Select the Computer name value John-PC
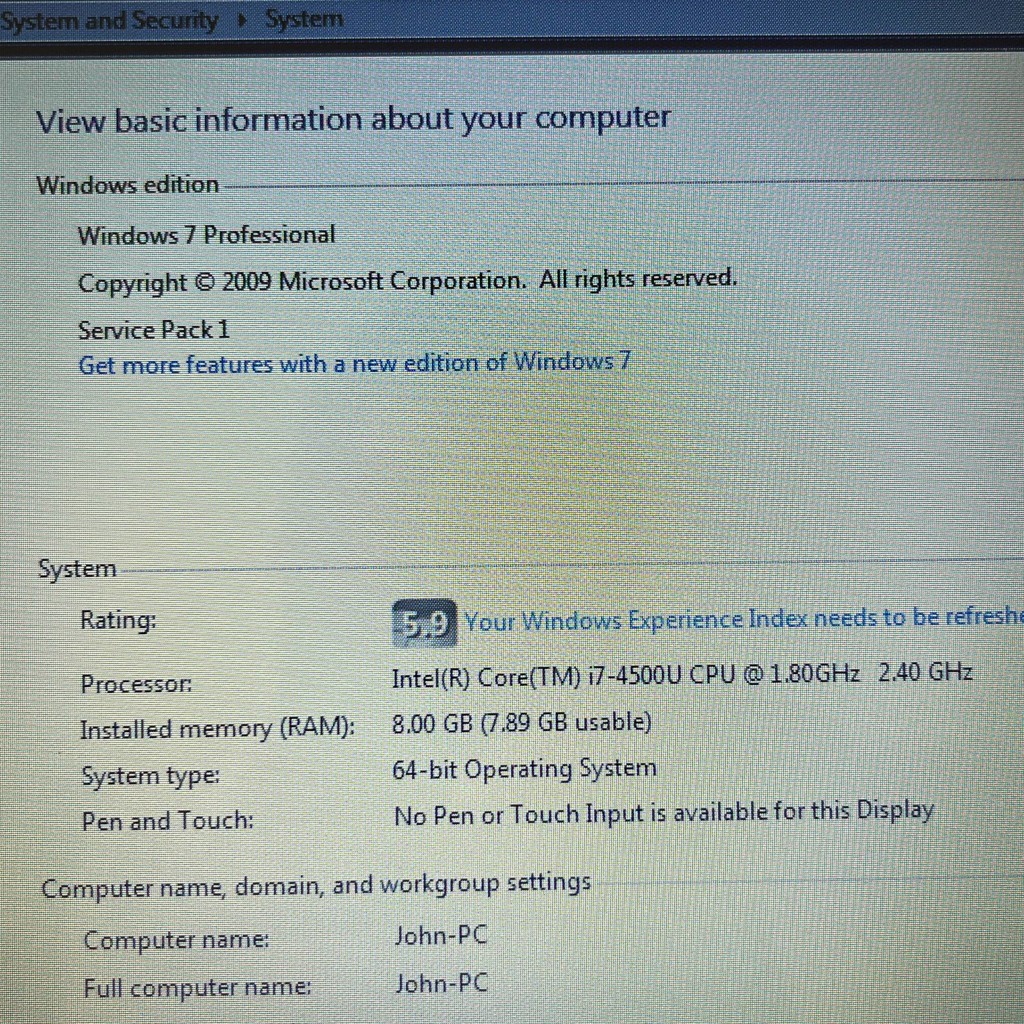This screenshot has height=1024, width=1024. pyautogui.click(x=441, y=936)
